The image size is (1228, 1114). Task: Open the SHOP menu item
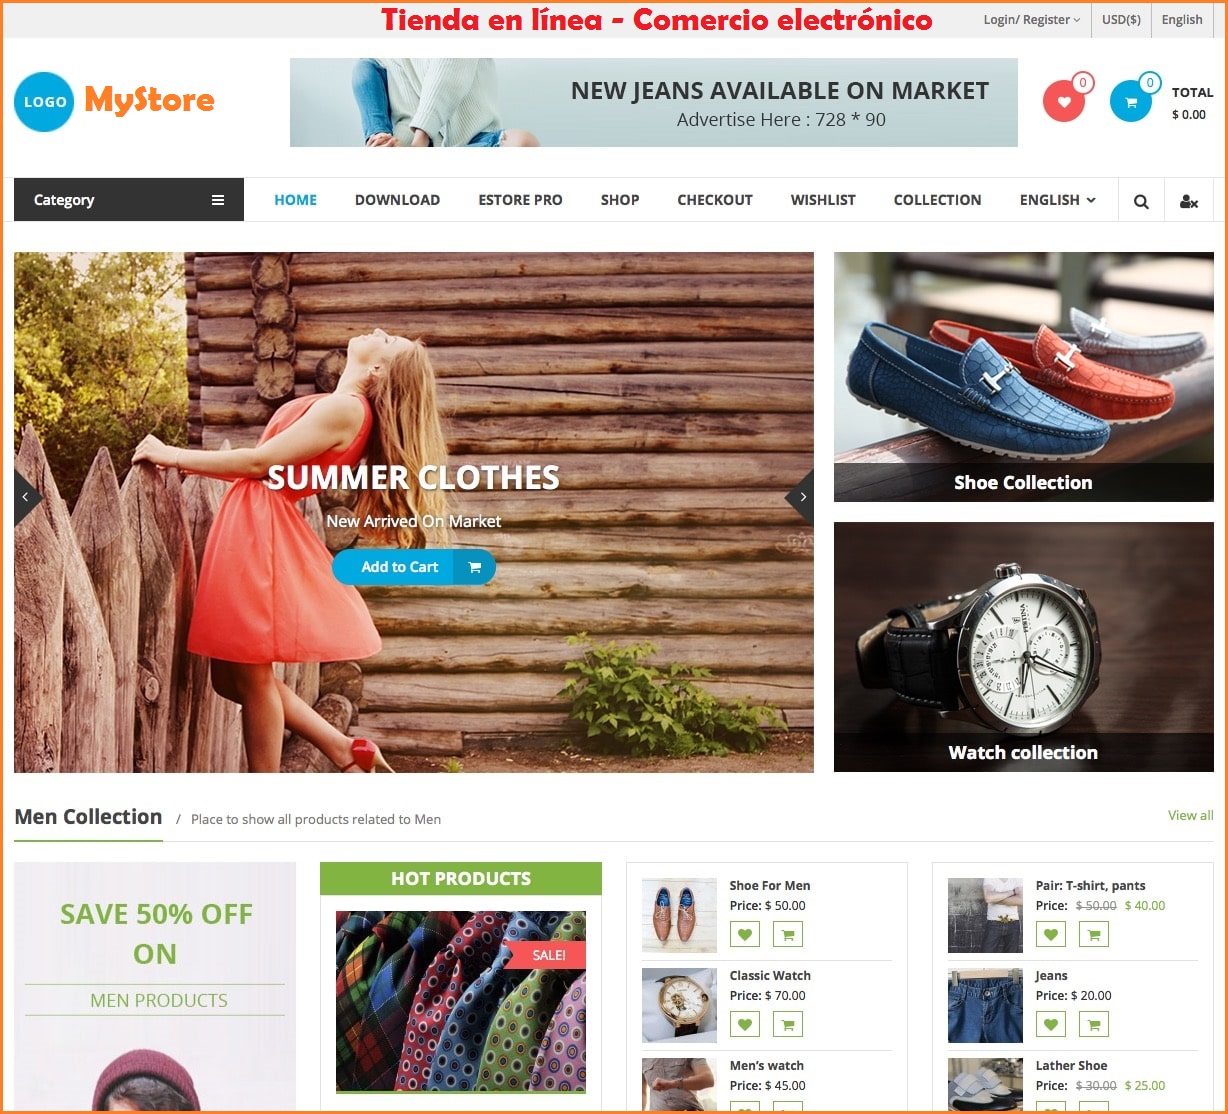pos(620,200)
